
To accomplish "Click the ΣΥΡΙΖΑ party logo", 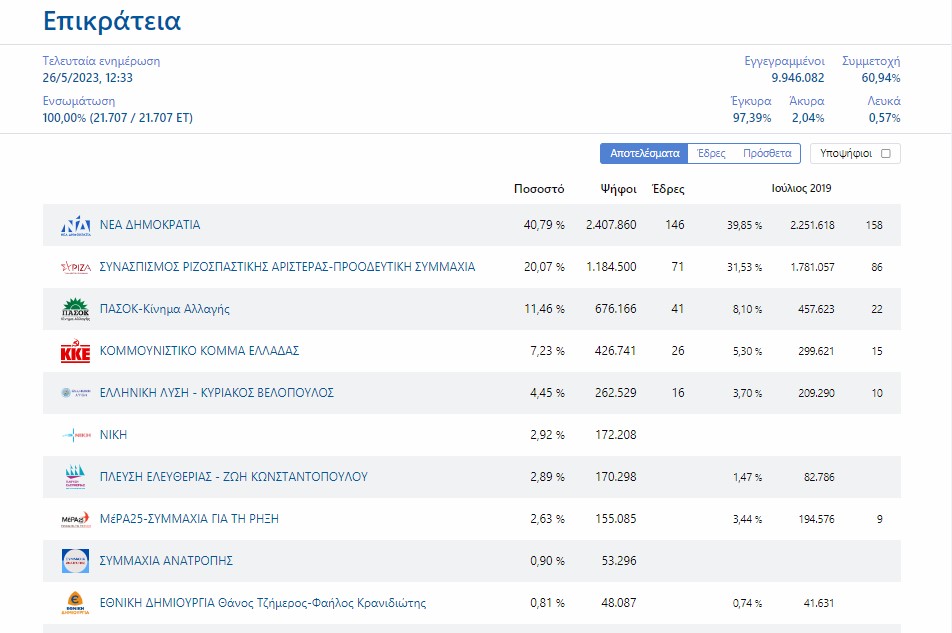I will coord(76,267).
